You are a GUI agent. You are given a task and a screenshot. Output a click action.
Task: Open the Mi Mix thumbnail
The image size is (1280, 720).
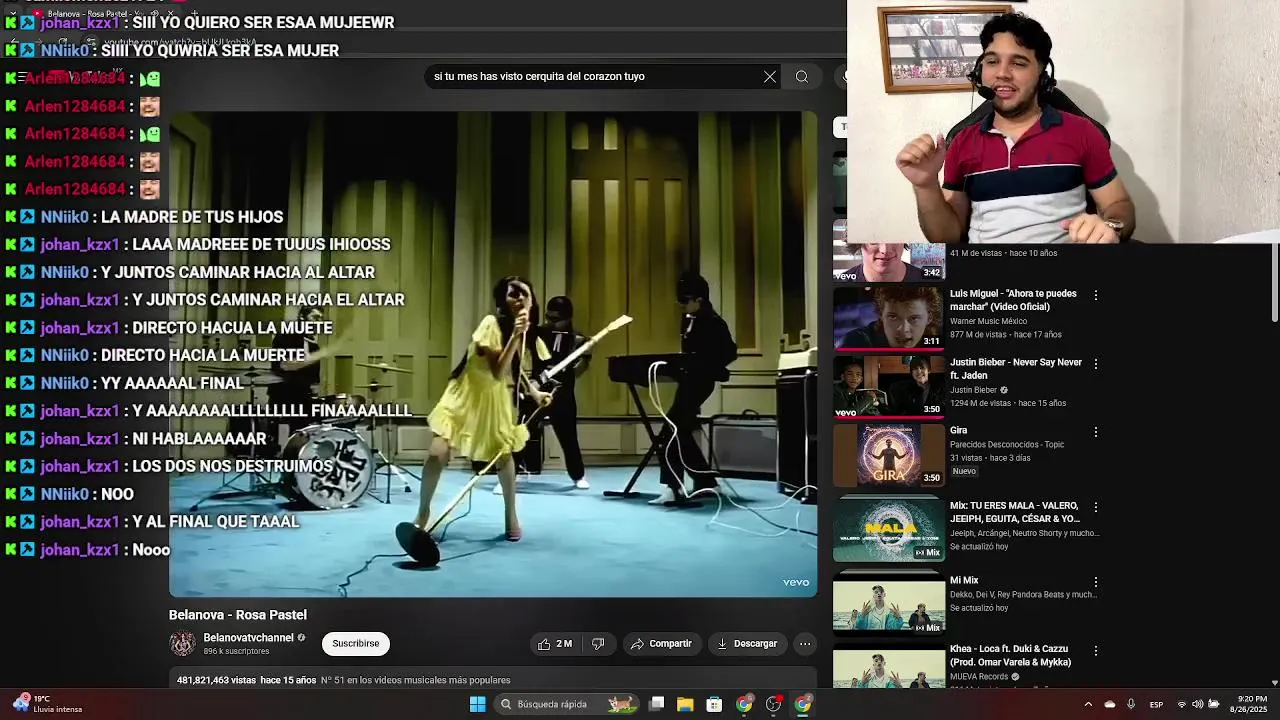[x=889, y=604]
